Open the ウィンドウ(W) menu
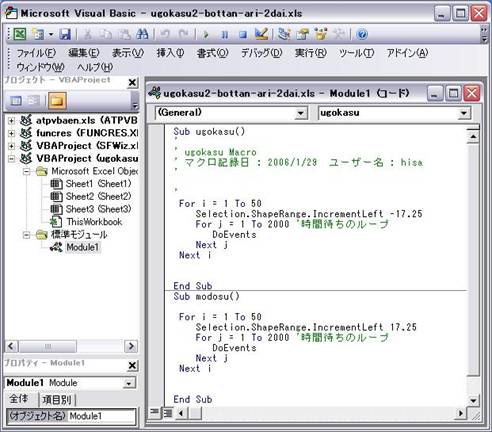 click(x=40, y=67)
